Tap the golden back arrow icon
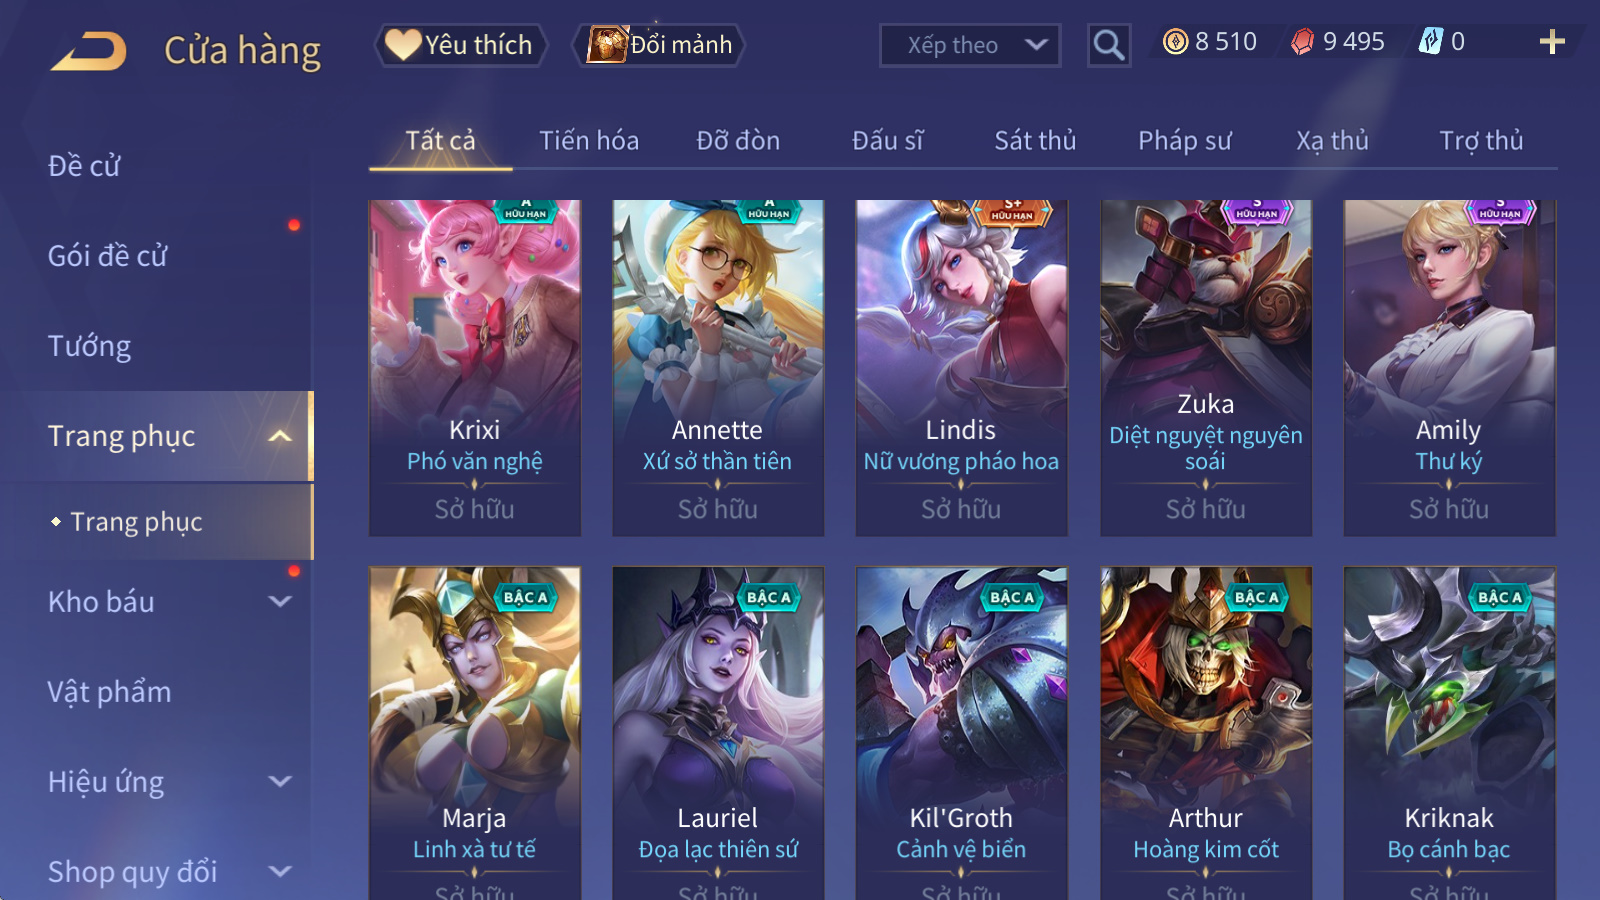 (89, 50)
